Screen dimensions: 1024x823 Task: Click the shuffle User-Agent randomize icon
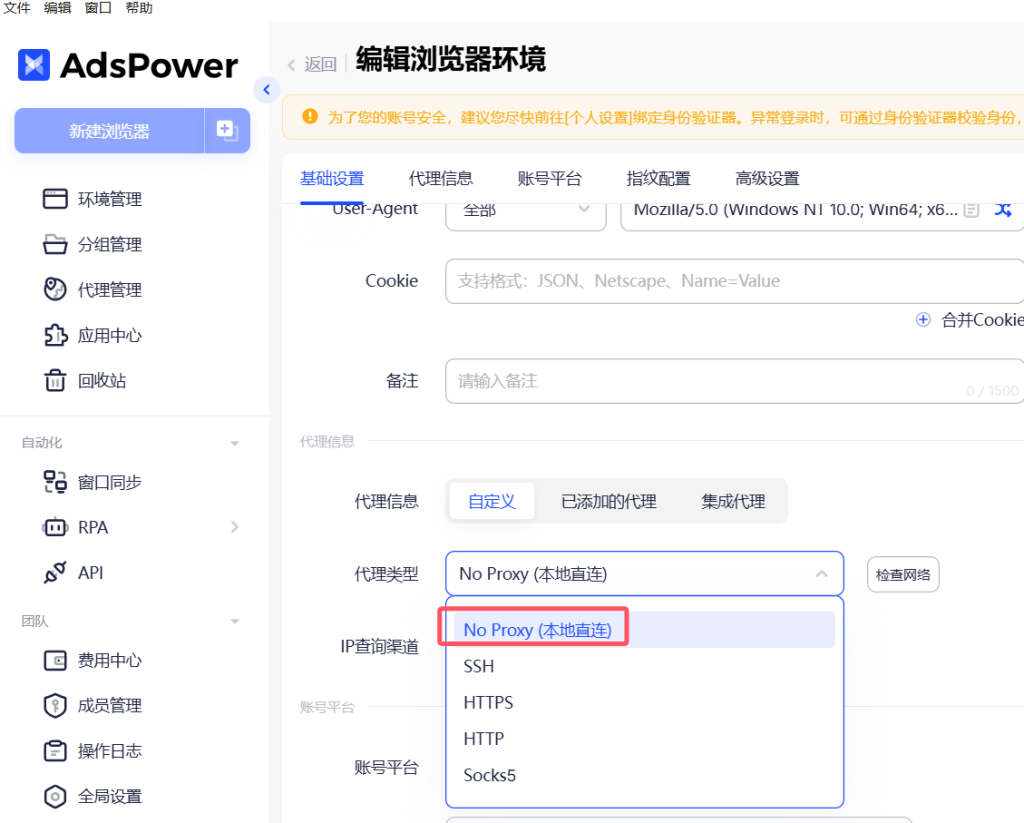click(x=1002, y=210)
